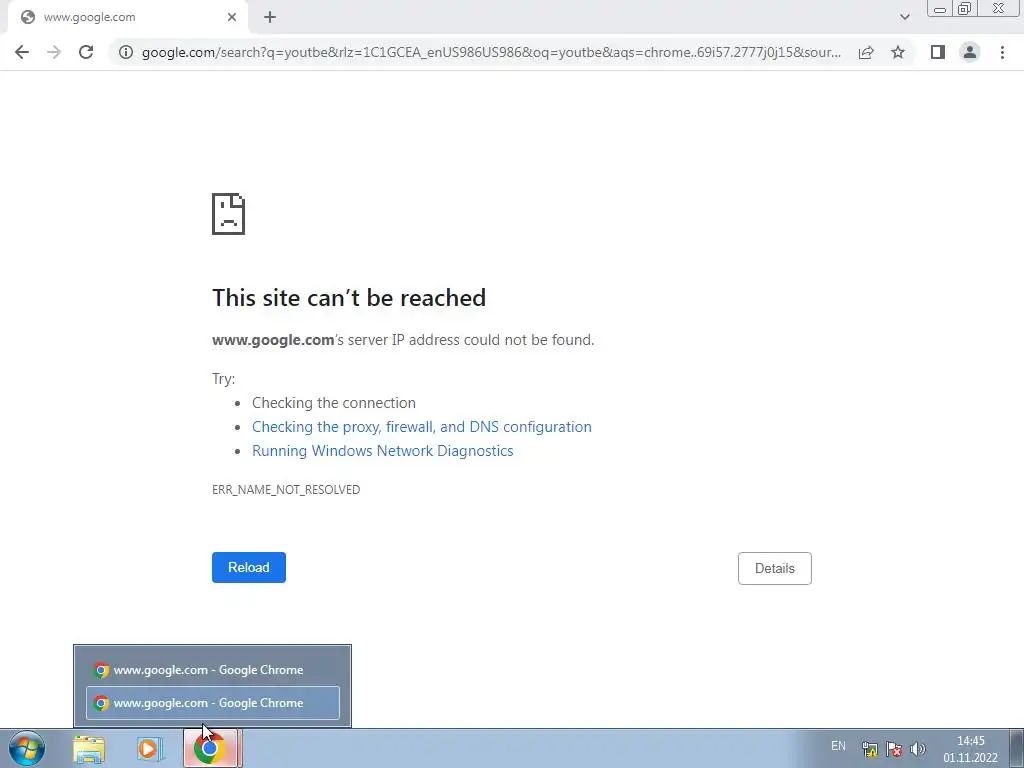Screen dimensions: 1024x768
Task: Expand the tab search chevron
Action: pos(904,17)
